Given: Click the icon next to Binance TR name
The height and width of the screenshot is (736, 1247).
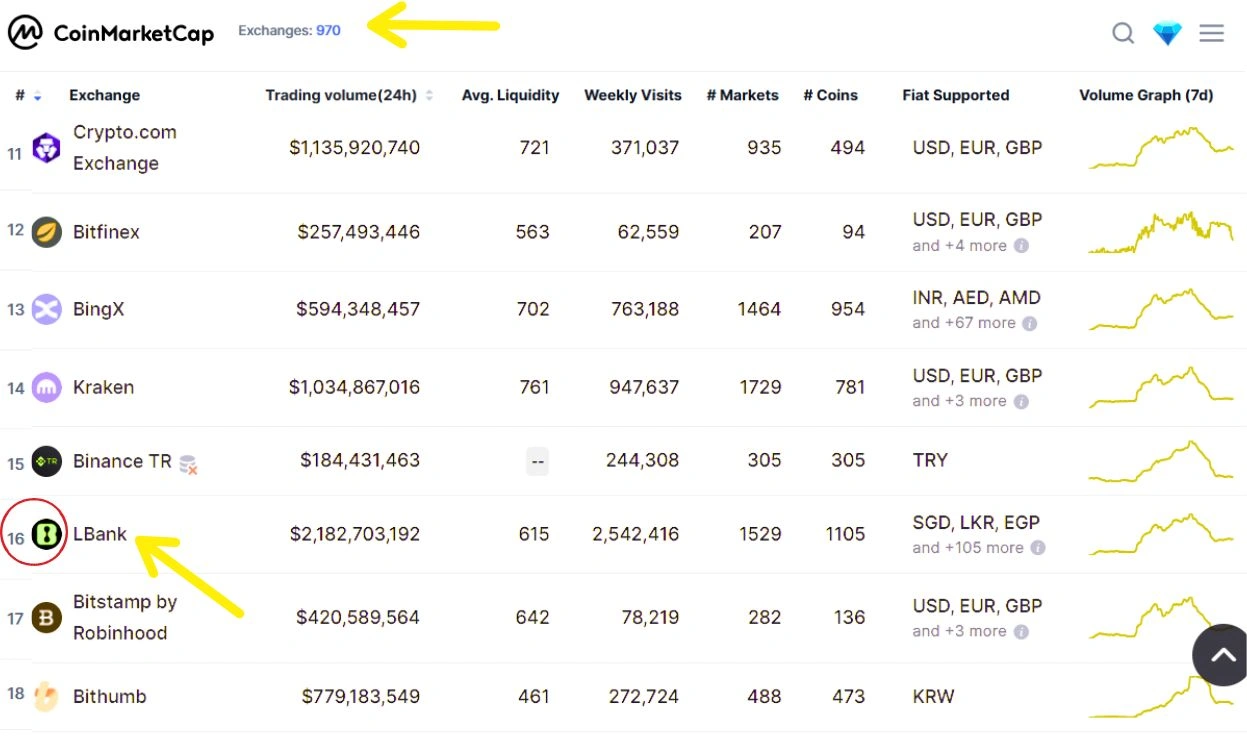Looking at the screenshot, I should pyautogui.click(x=188, y=463).
